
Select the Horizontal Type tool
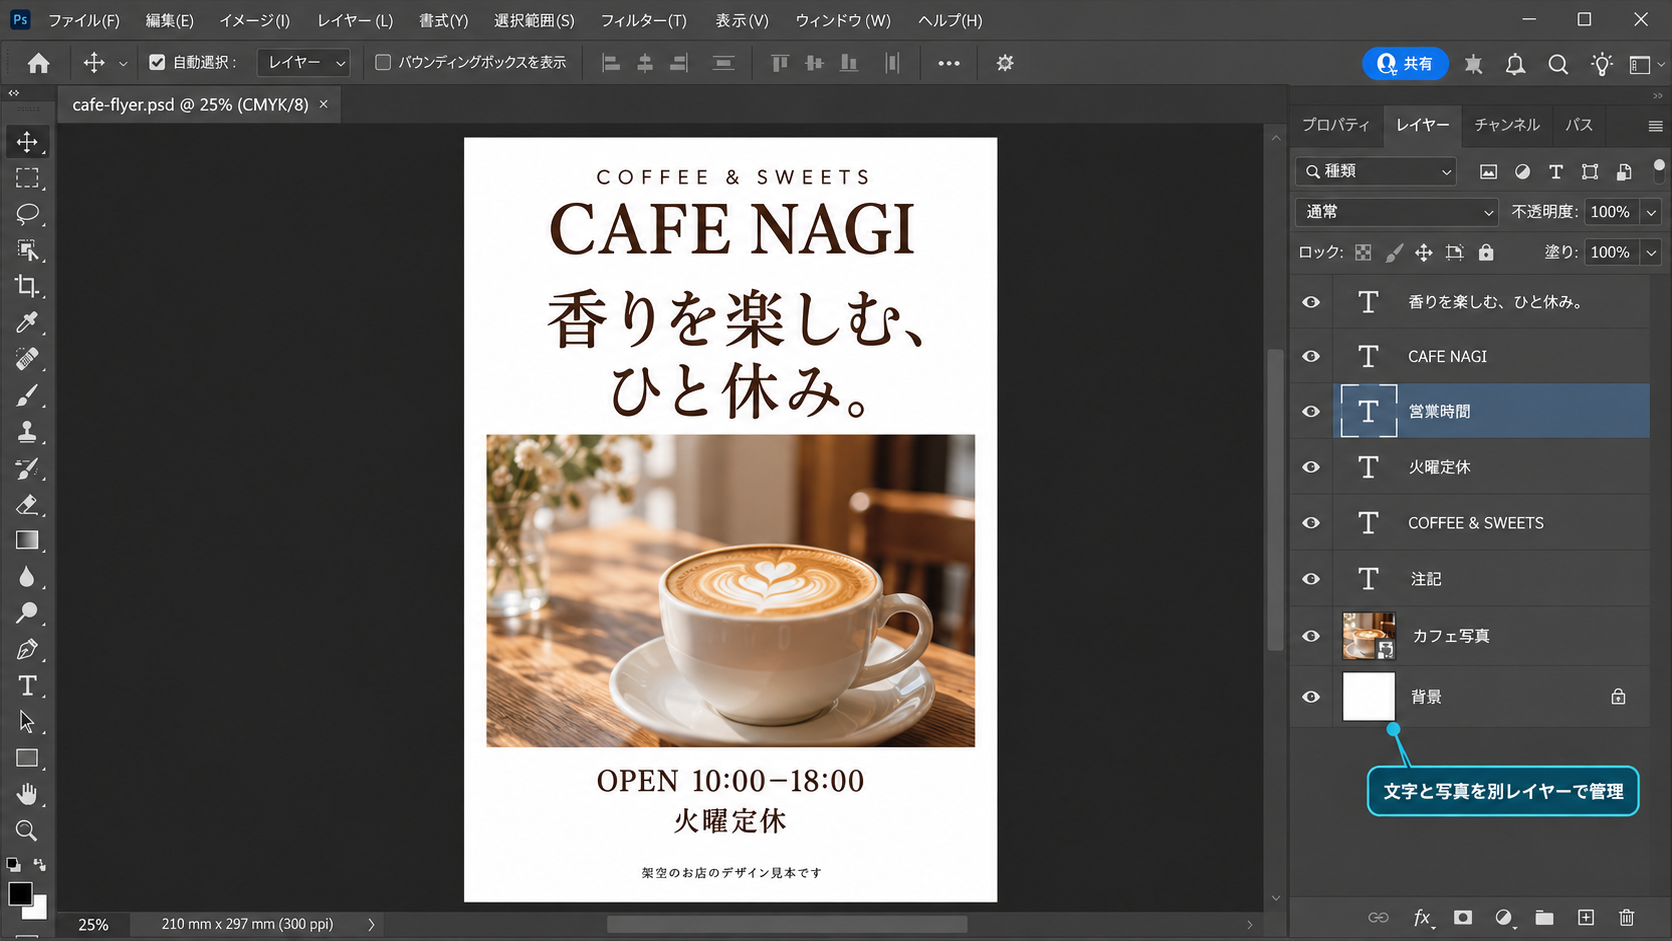27,686
